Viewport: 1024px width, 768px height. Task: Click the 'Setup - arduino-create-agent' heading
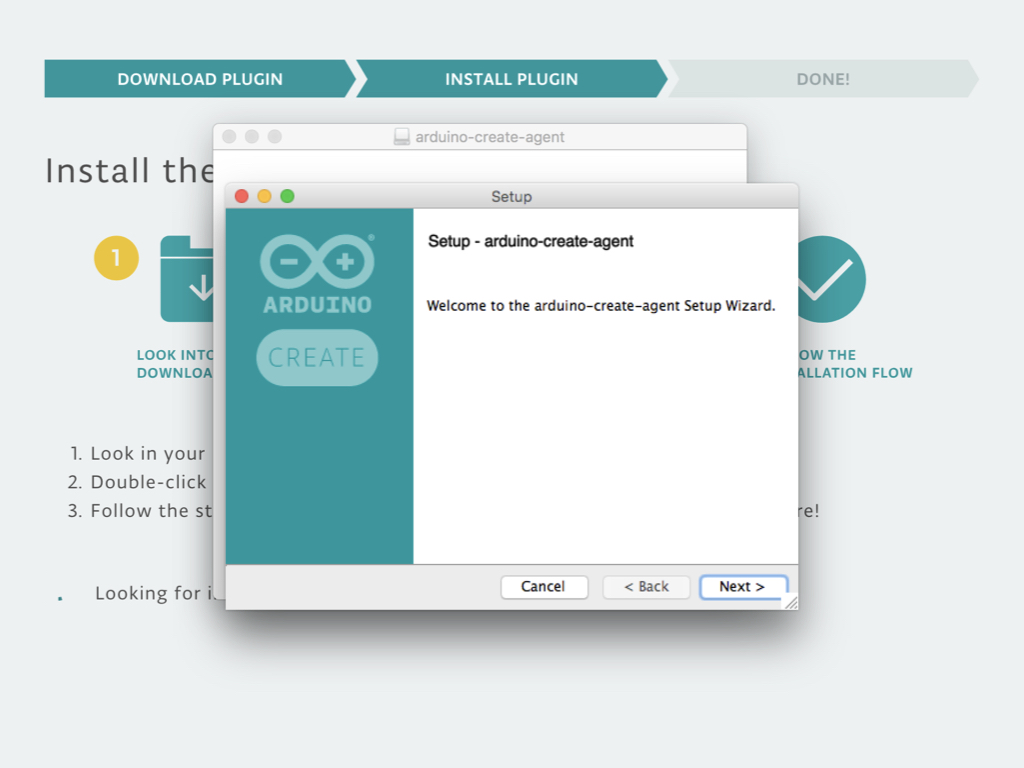(x=530, y=241)
